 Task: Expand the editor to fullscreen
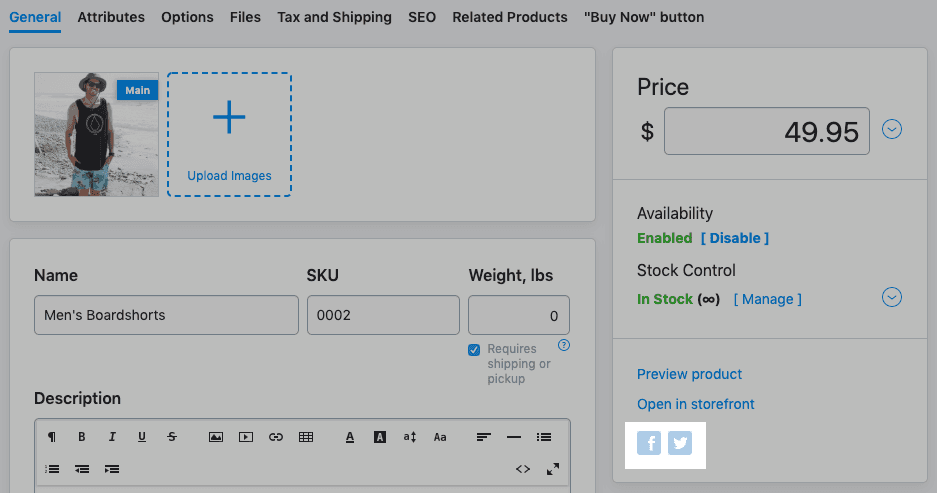click(x=553, y=468)
